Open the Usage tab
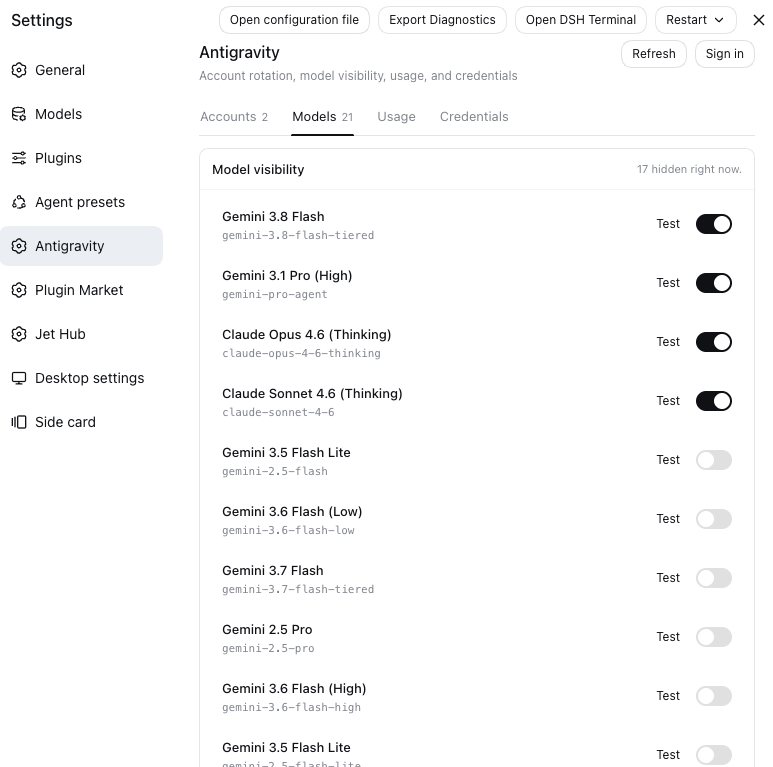Screen dimensions: 773x767 click(x=396, y=117)
